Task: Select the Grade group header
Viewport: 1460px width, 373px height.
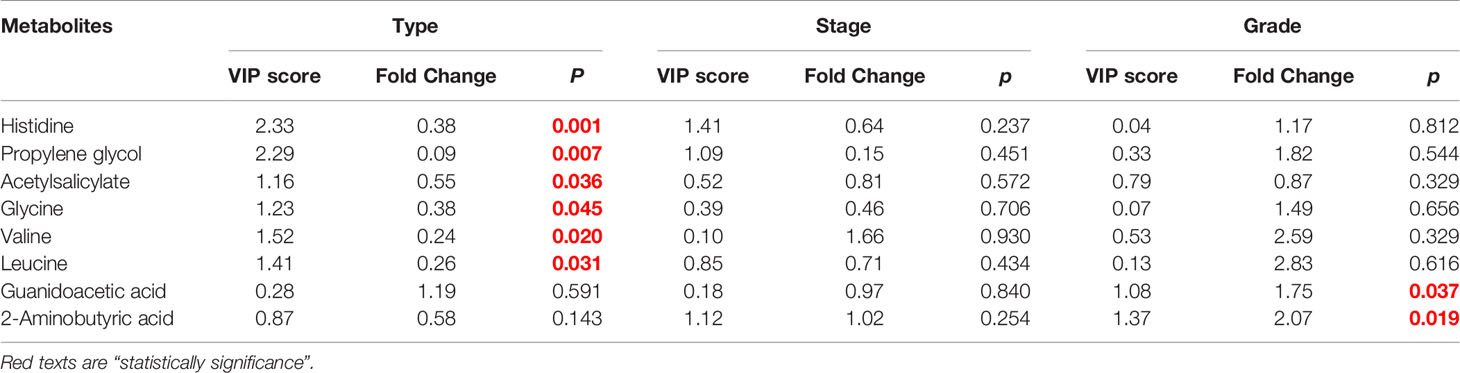Action: pyautogui.click(x=1273, y=26)
